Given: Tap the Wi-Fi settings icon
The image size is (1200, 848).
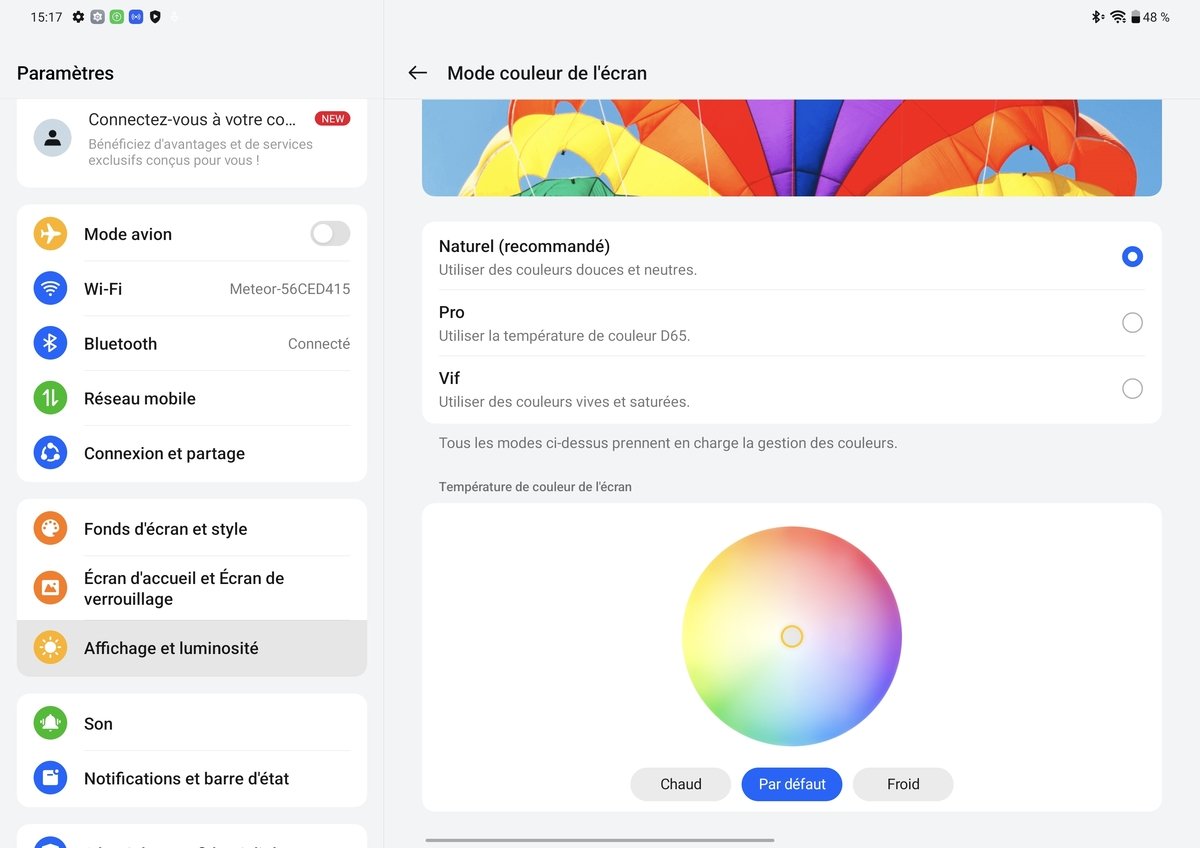Looking at the screenshot, I should pyautogui.click(x=50, y=289).
